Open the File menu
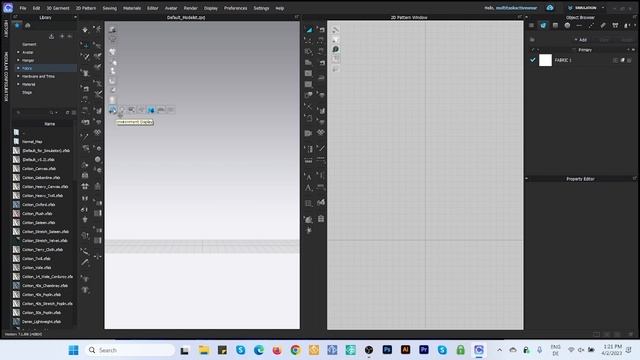Viewport: 640px width, 360px height. click(23, 8)
